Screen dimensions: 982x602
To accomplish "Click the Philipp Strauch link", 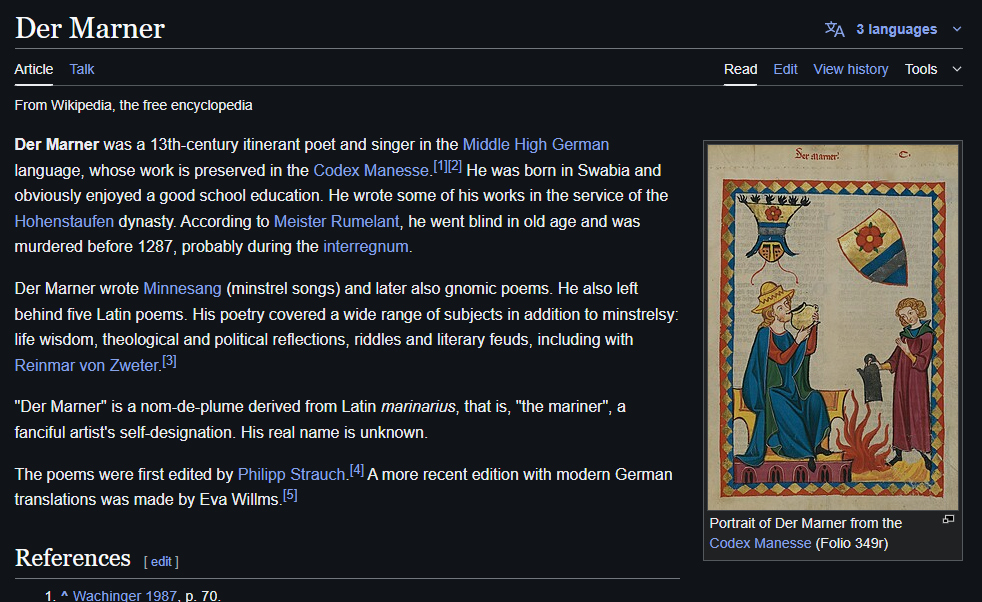I will [x=291, y=474].
